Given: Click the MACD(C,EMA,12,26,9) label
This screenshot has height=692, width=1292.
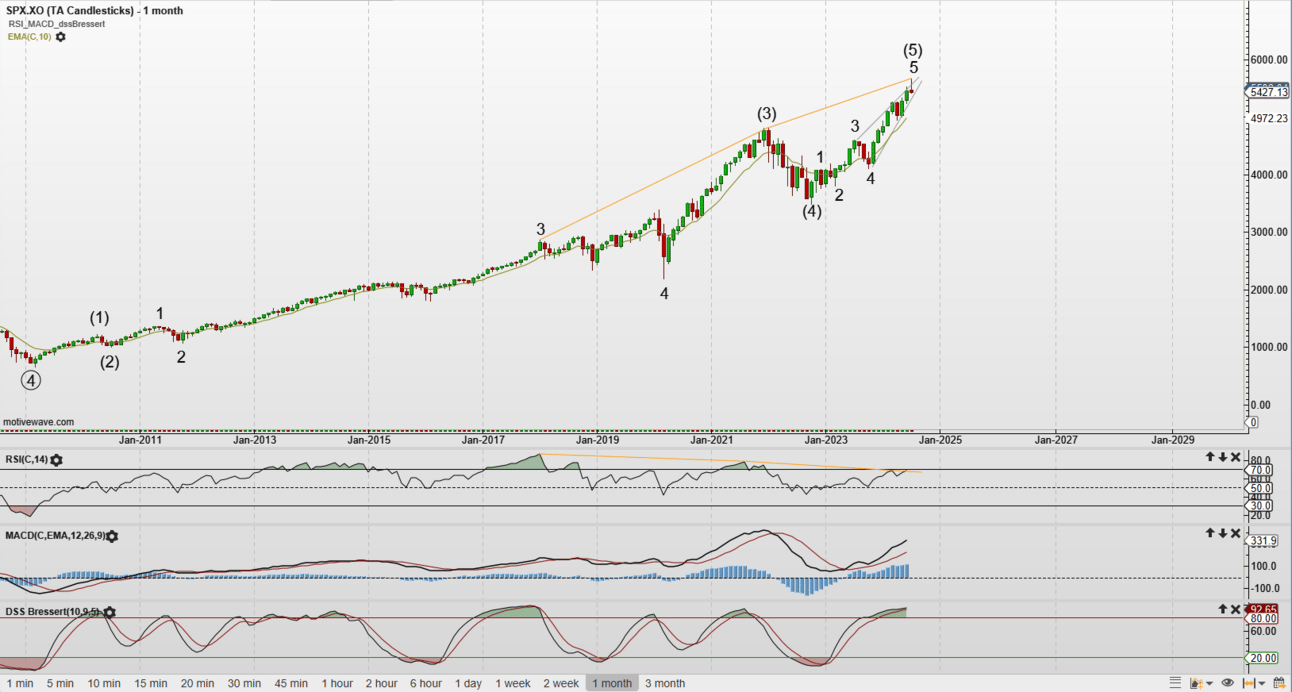Looking at the screenshot, I should pos(55,537).
